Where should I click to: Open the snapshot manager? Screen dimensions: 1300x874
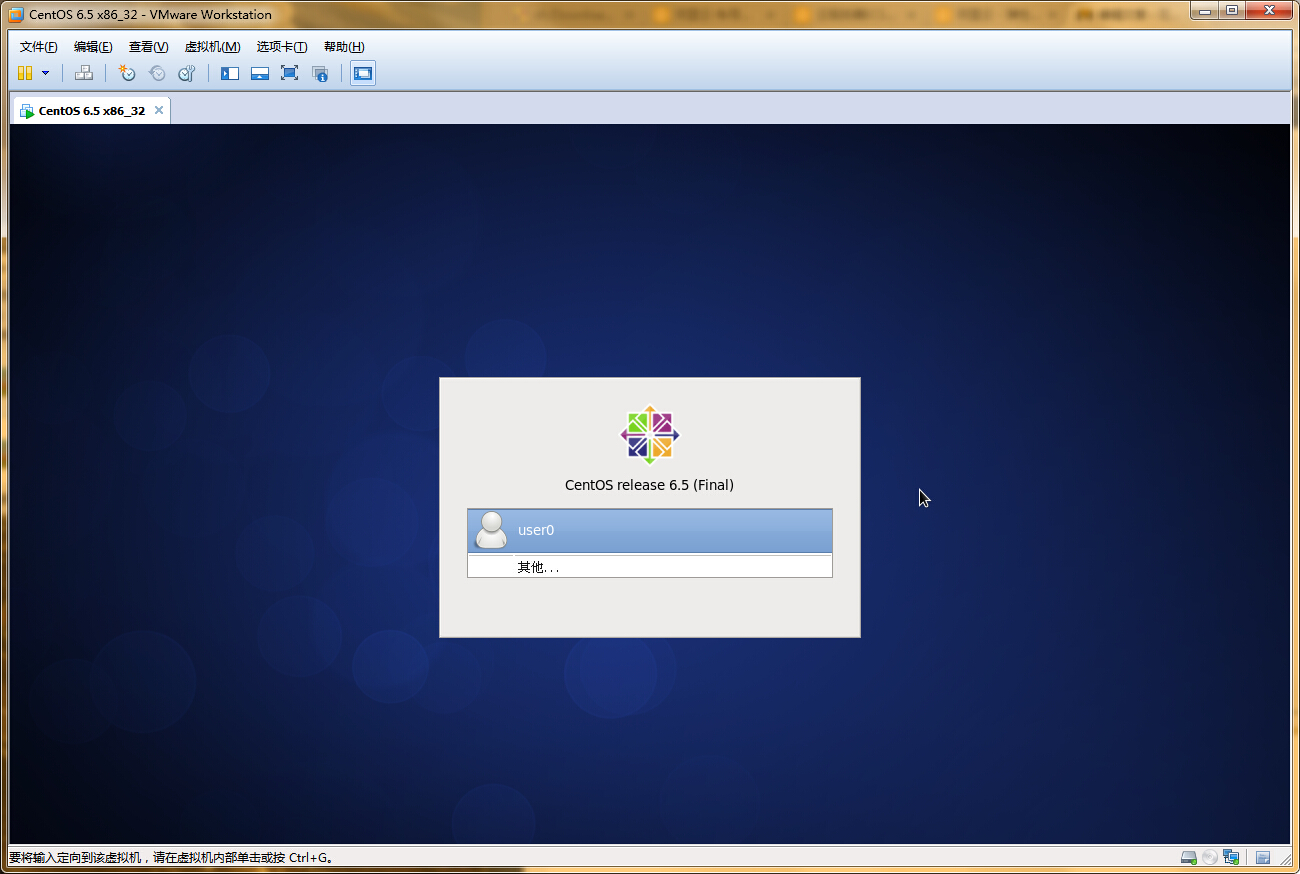(x=187, y=73)
